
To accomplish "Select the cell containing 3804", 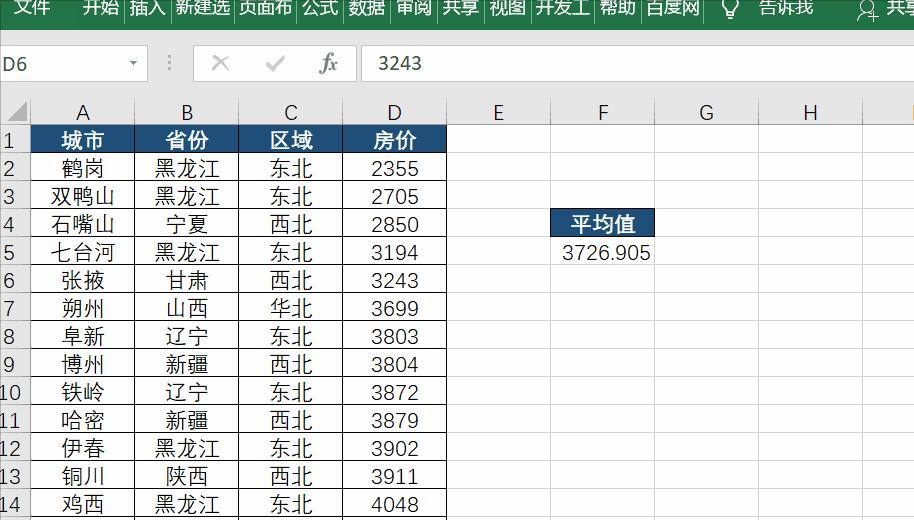I will click(x=395, y=364).
